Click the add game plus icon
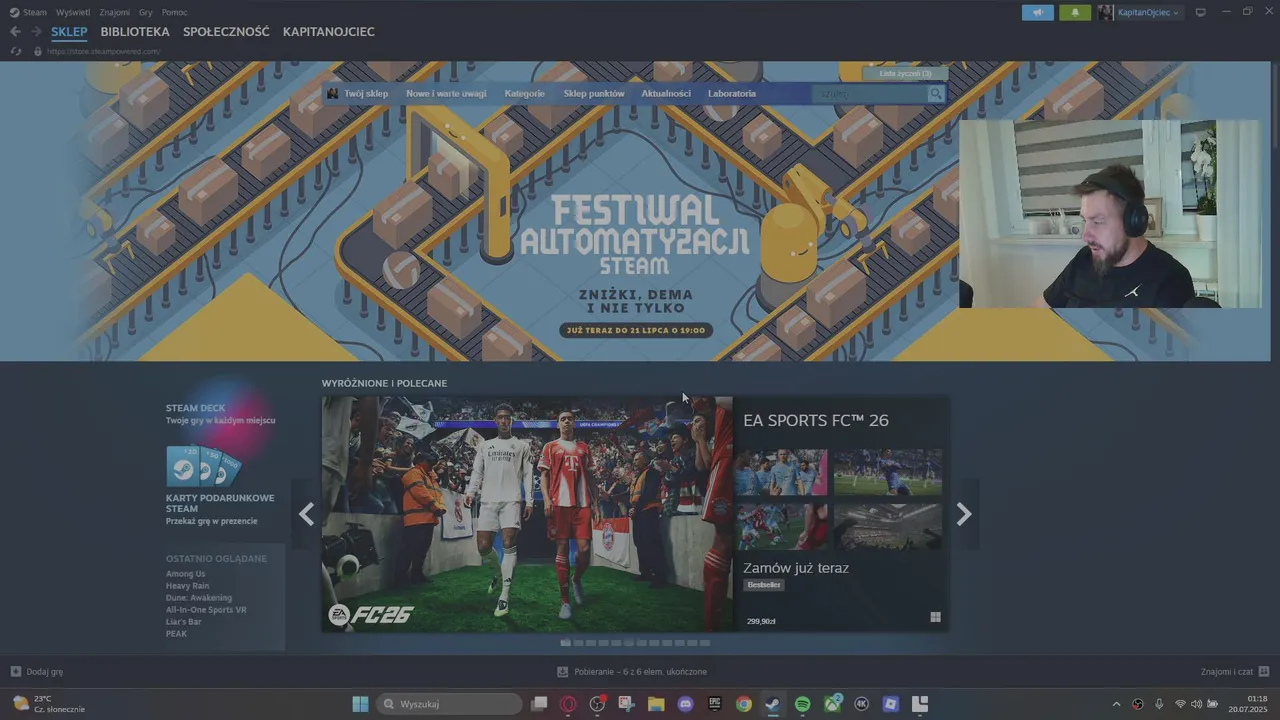The image size is (1280, 720). [15, 671]
